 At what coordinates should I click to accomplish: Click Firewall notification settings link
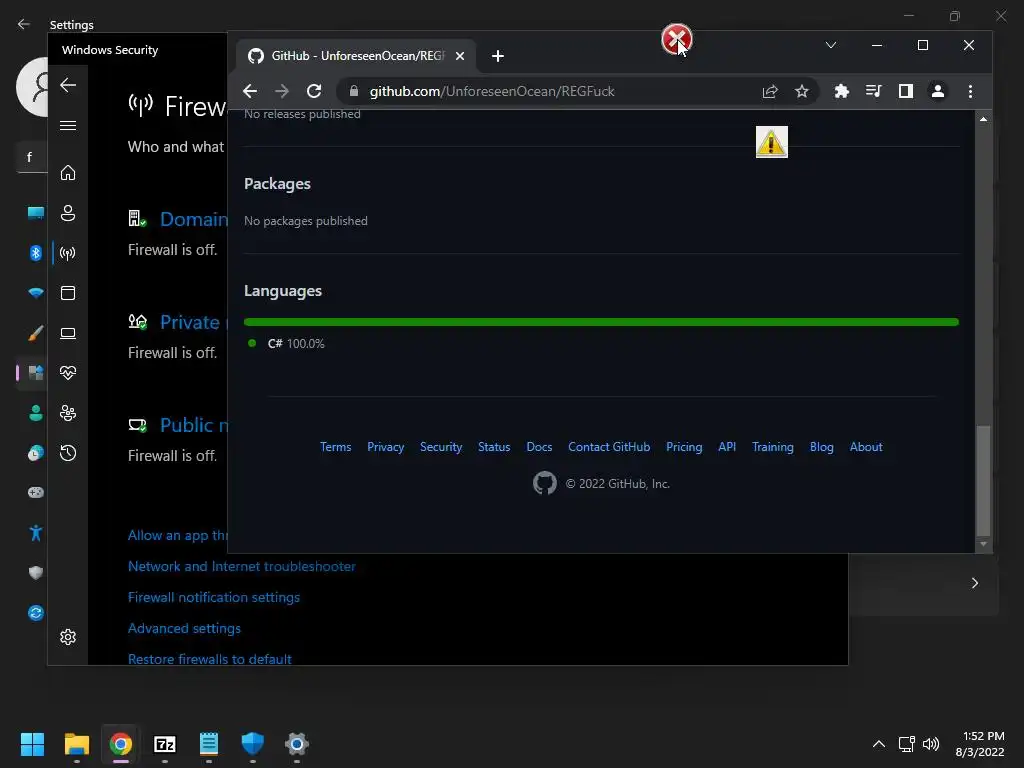214,597
